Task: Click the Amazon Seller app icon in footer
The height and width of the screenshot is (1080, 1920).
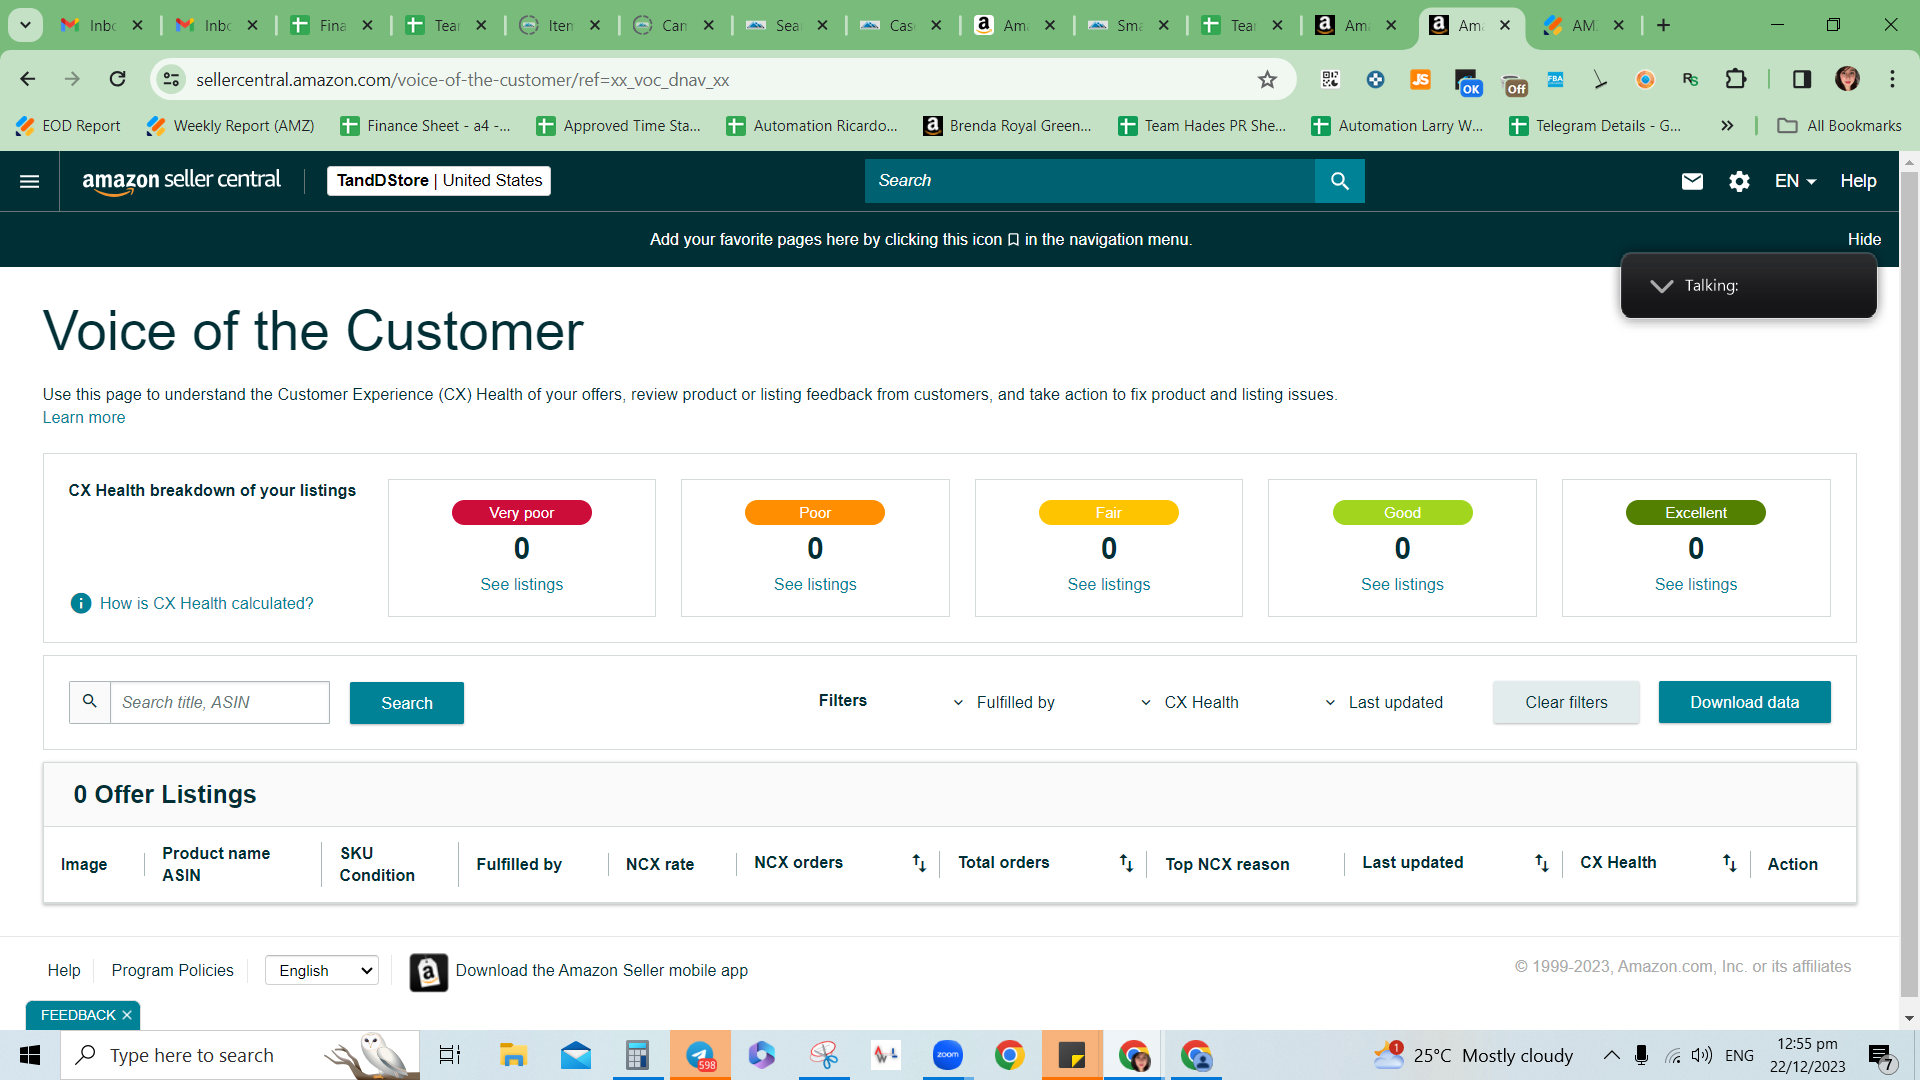Action: (429, 972)
